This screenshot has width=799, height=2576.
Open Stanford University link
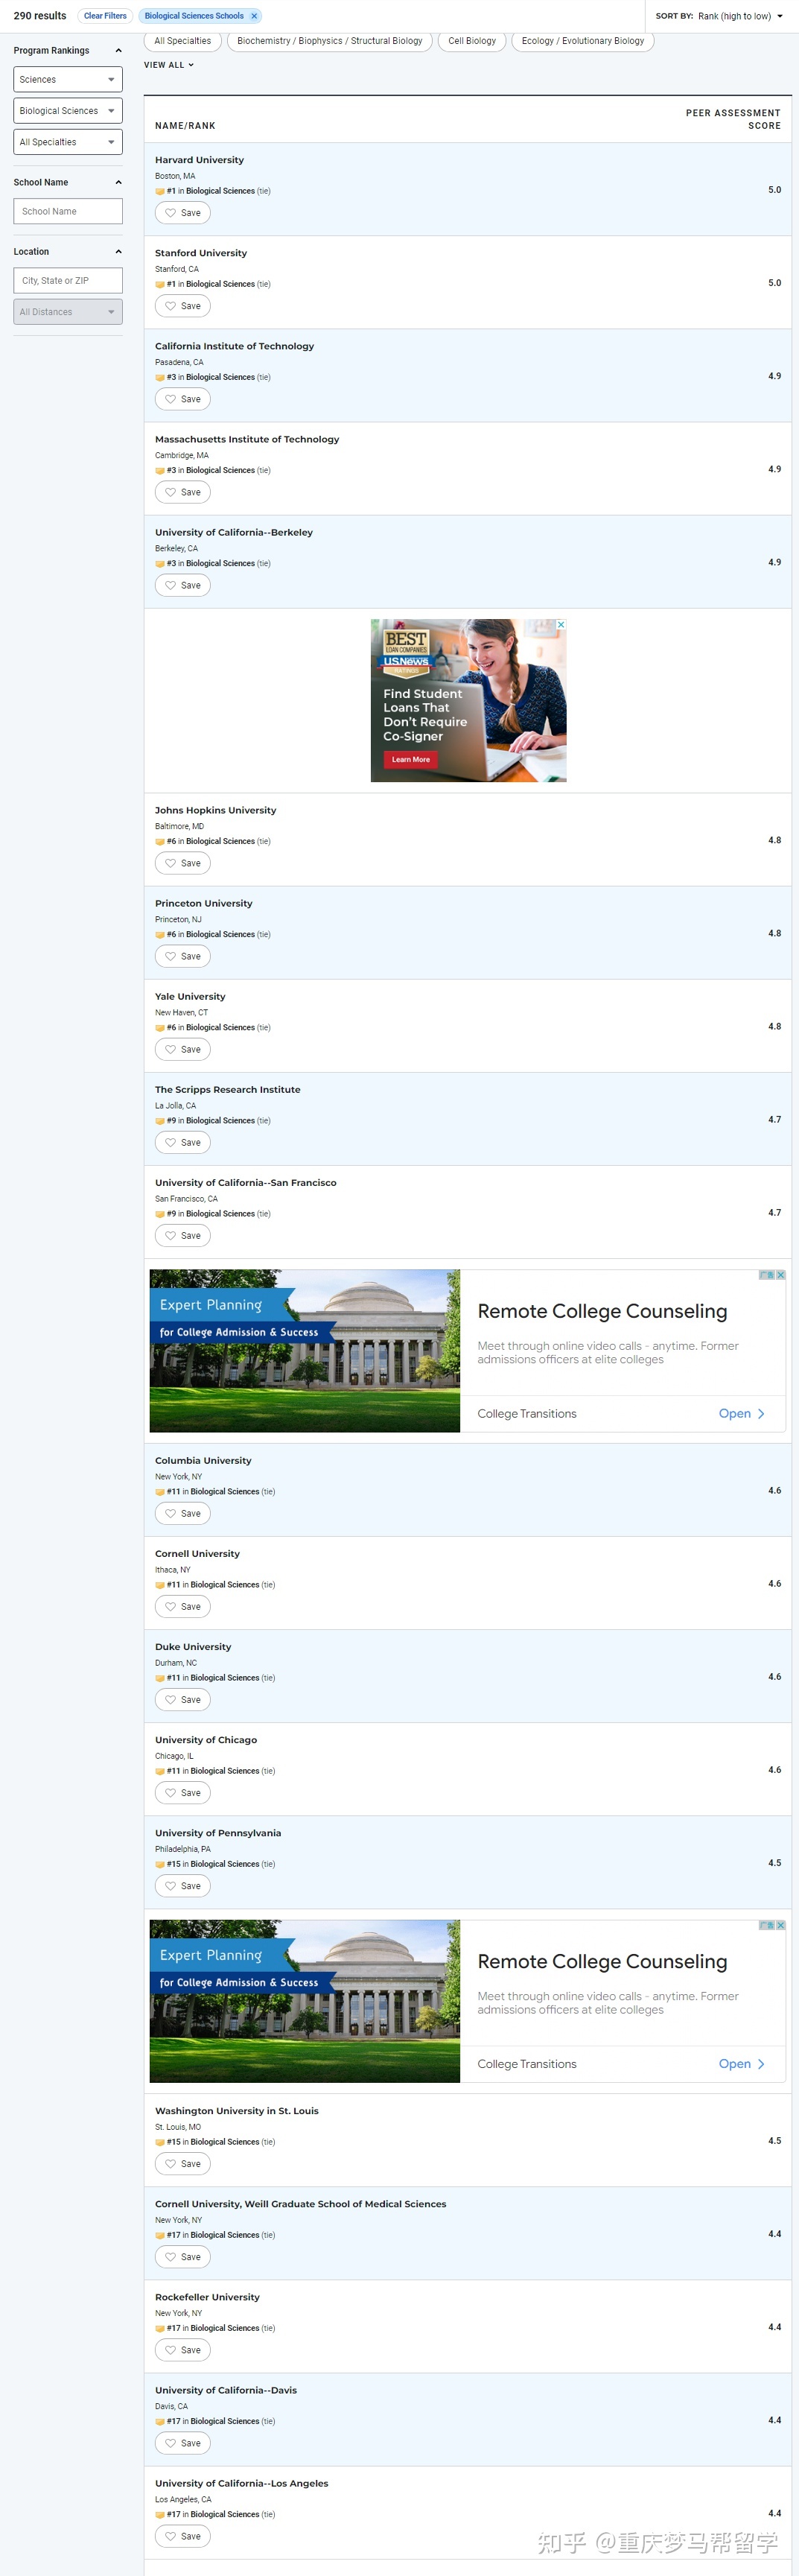point(201,253)
